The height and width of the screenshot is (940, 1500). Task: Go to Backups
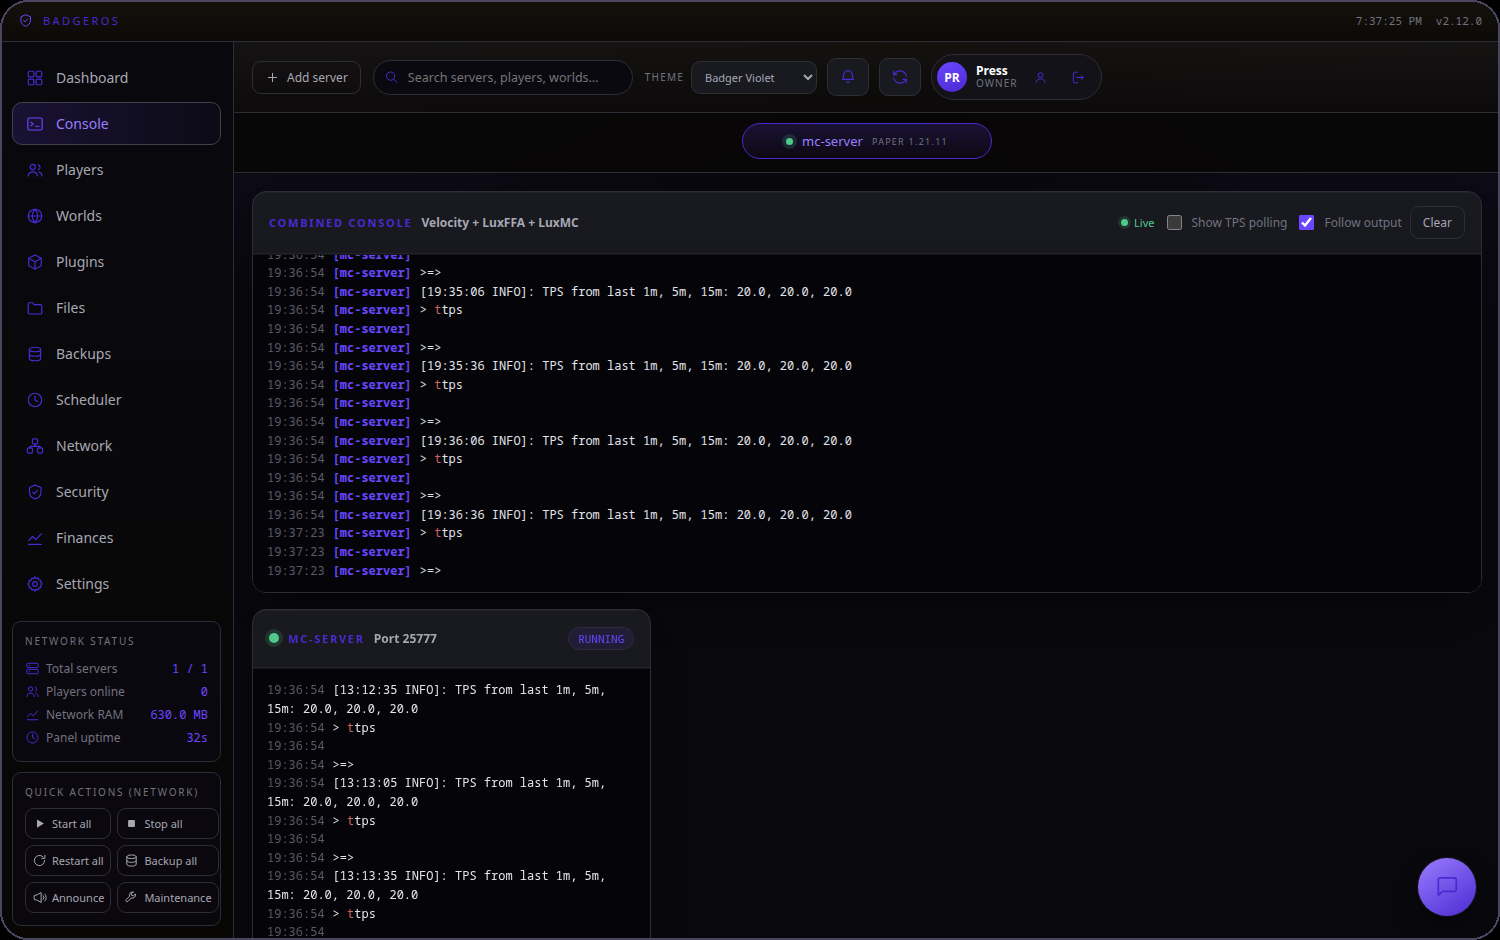[116, 354]
